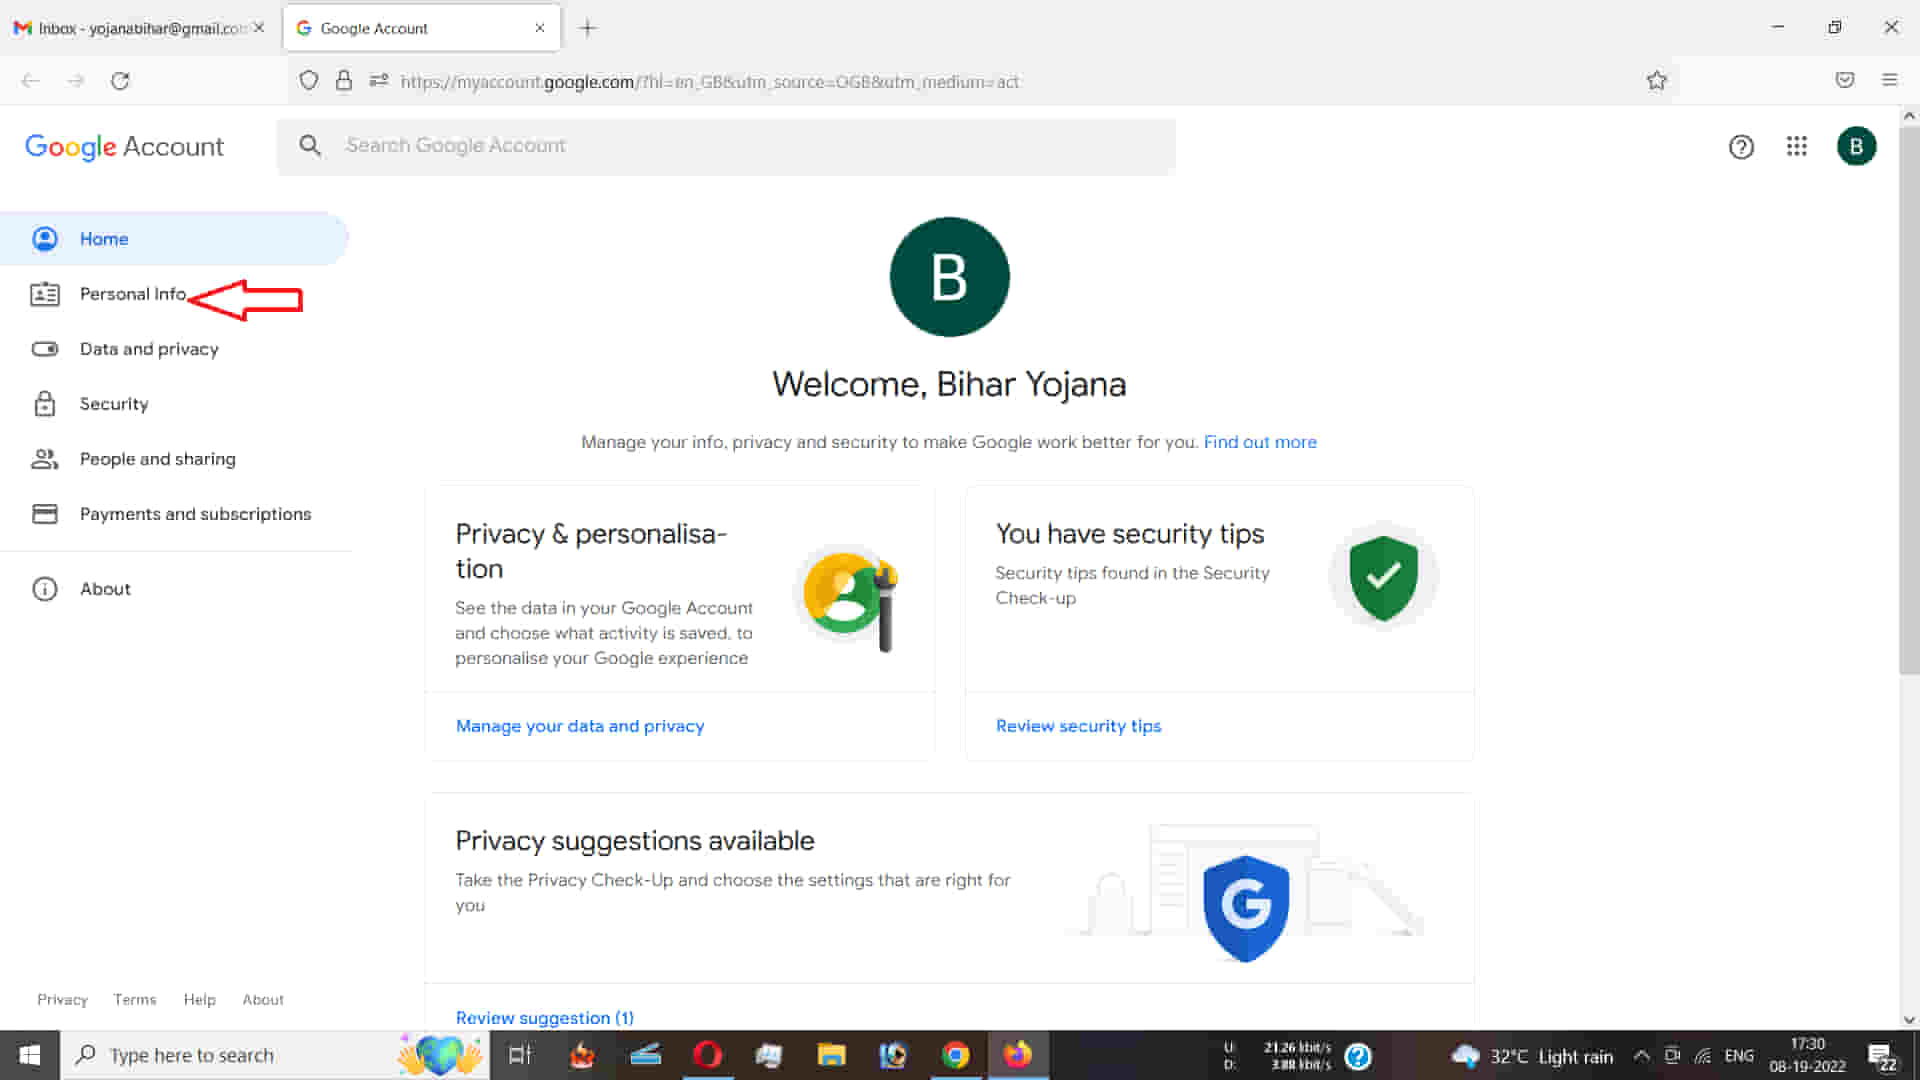
Task: Open the Google apps grid
Action: [1797, 147]
